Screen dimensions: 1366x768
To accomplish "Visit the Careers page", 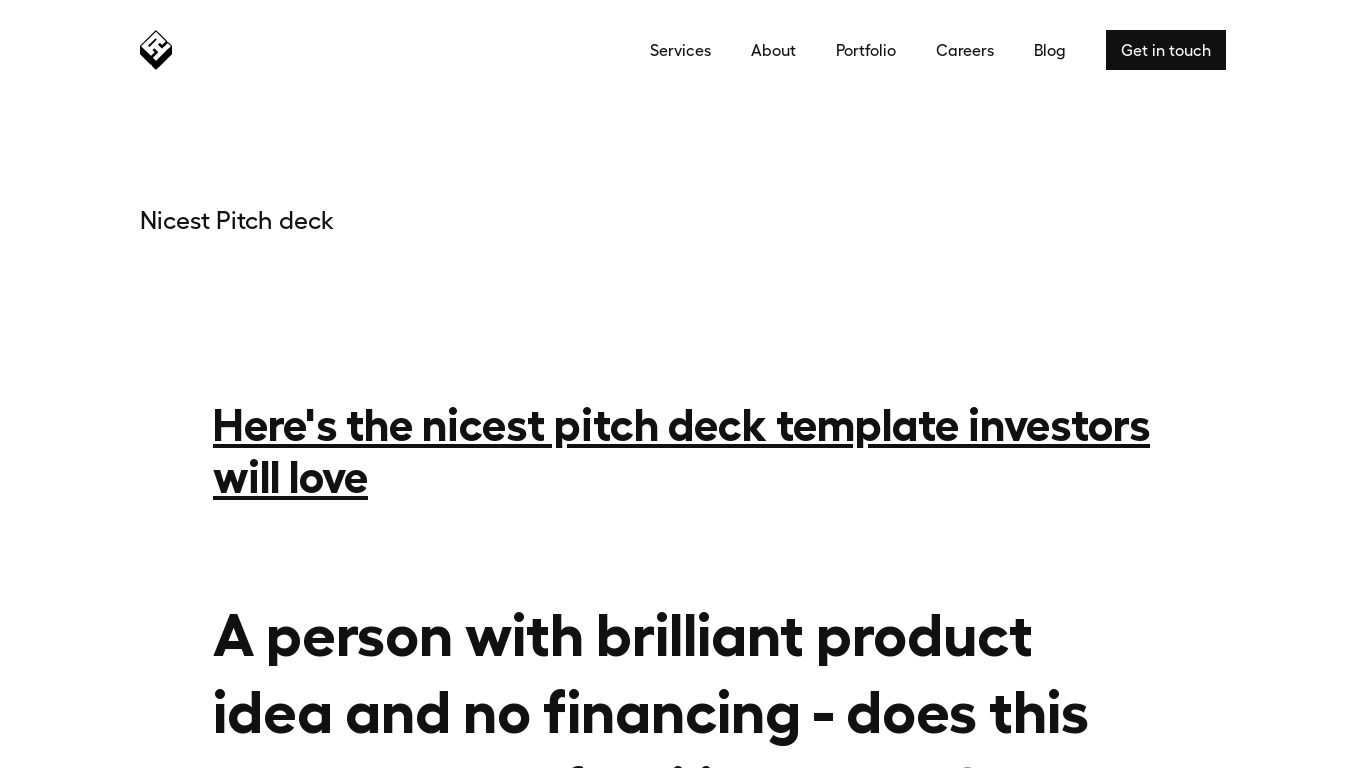I will coord(965,50).
